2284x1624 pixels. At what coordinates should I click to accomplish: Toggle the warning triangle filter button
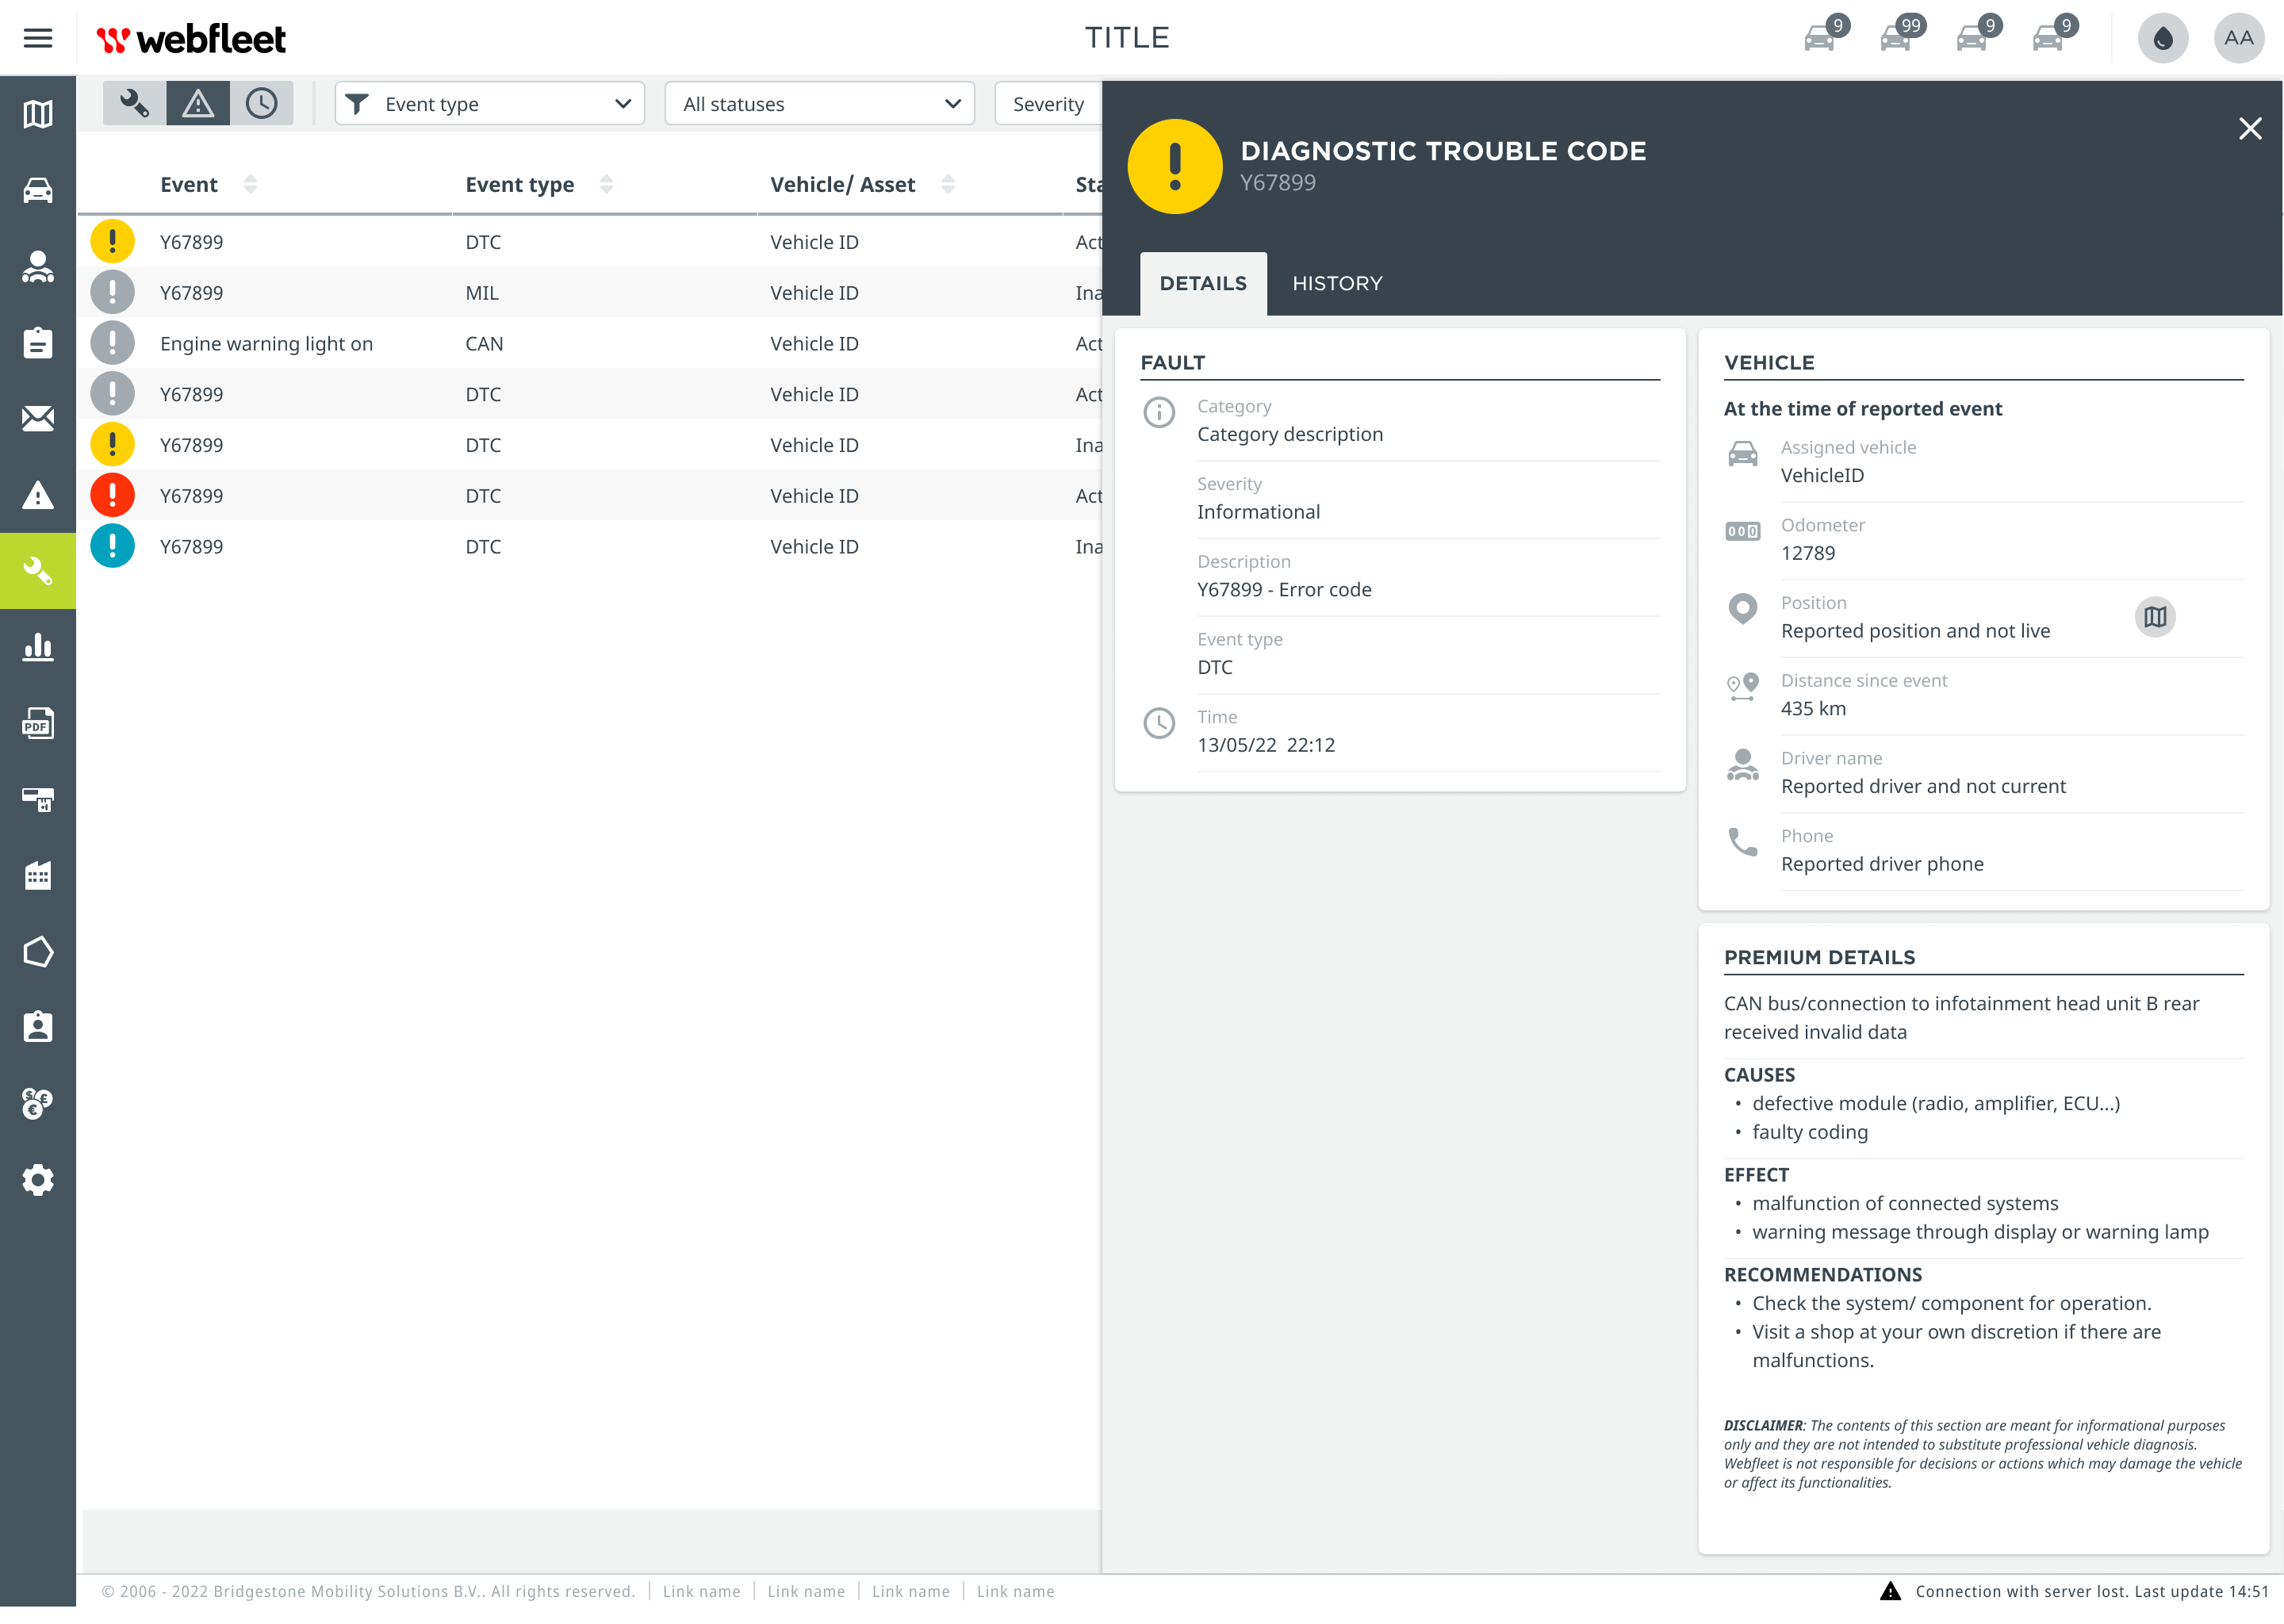coord(198,103)
